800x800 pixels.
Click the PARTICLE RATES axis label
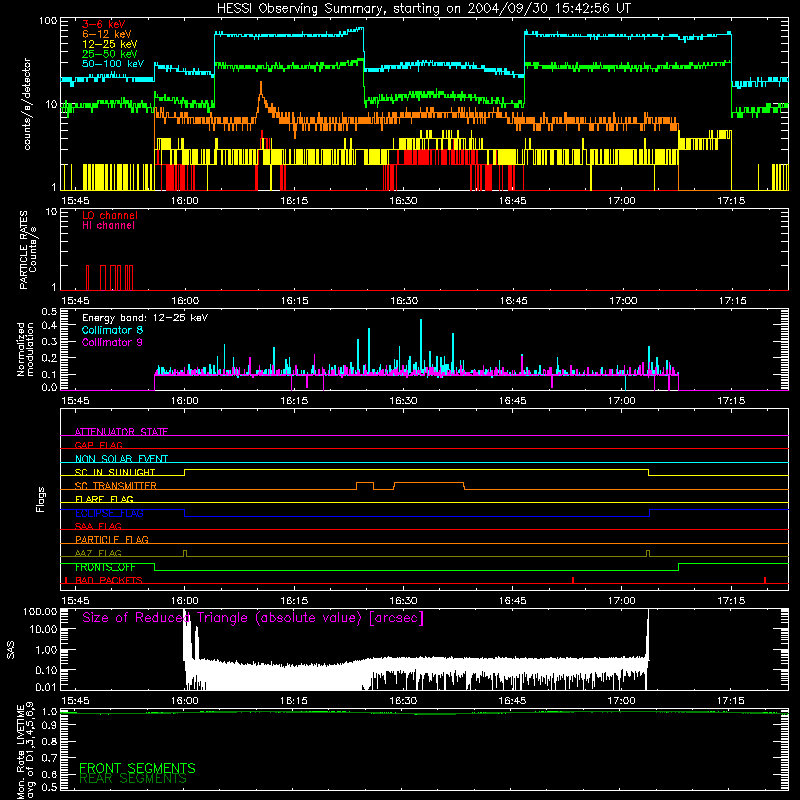tap(23, 250)
